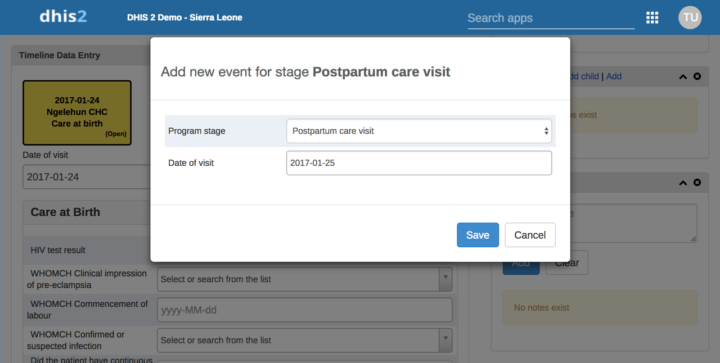Focus the Search apps field

(551, 18)
